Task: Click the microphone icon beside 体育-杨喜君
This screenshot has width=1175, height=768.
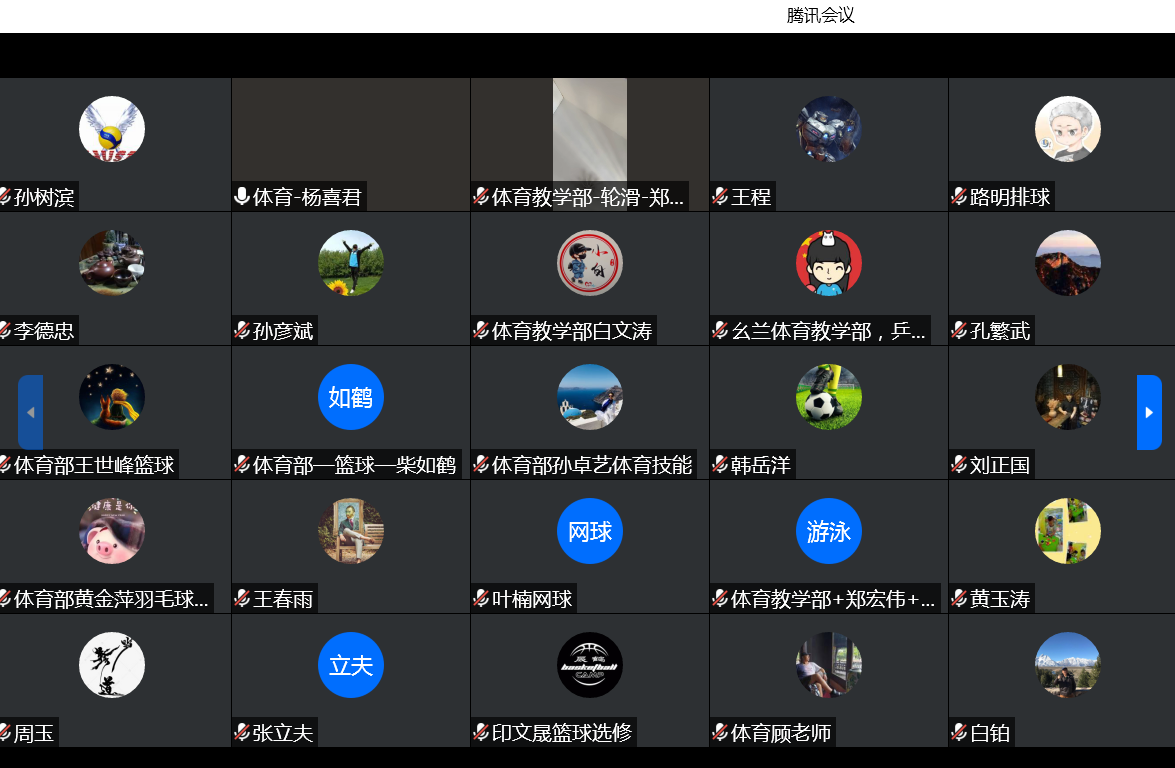Action: [242, 197]
